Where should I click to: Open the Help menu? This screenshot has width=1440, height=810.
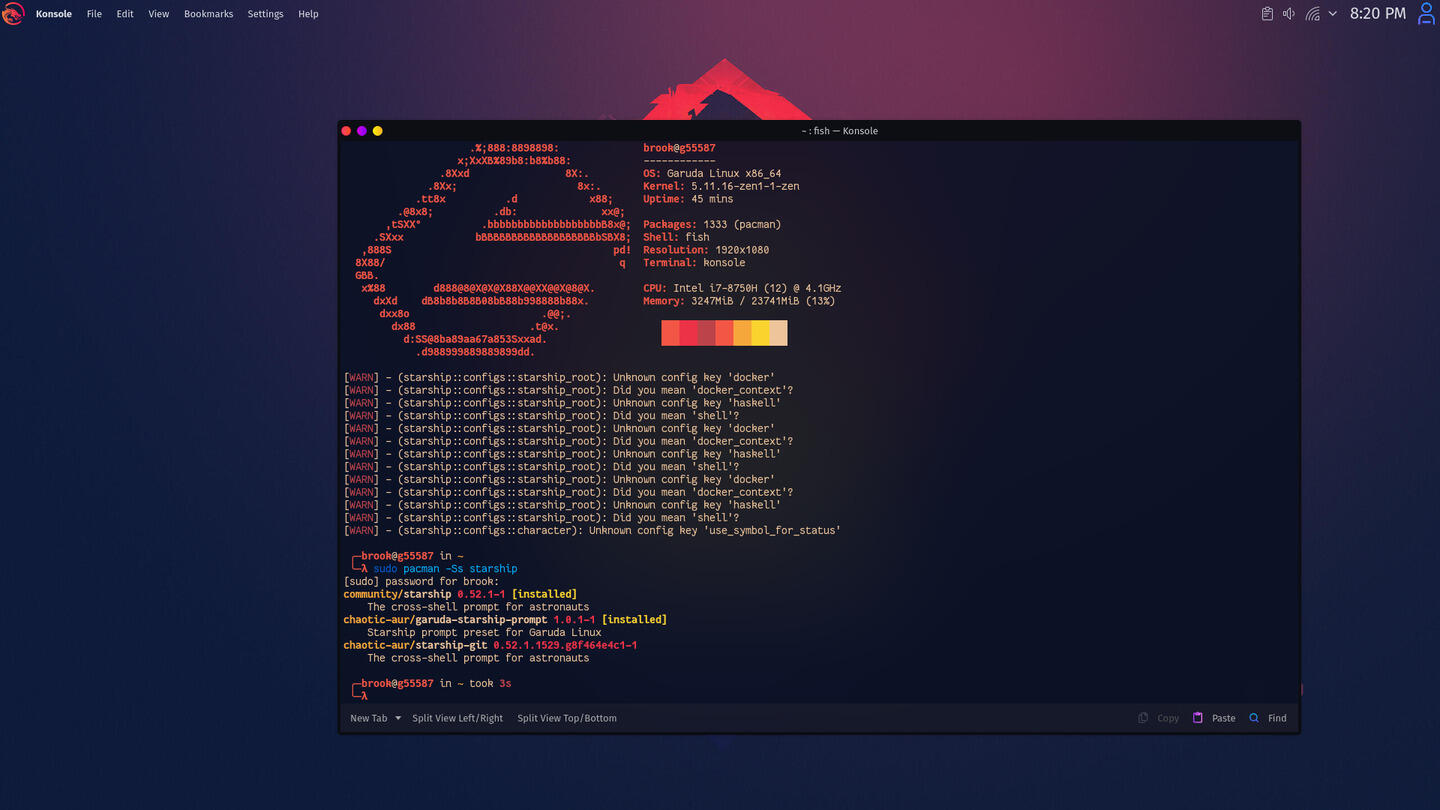pos(308,14)
